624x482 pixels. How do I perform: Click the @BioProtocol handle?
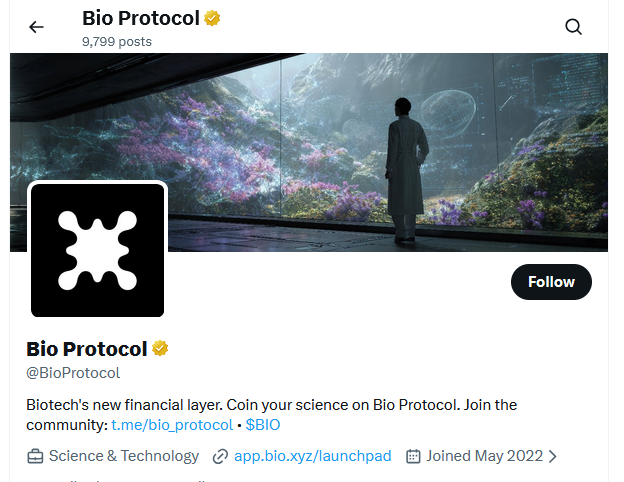(x=73, y=373)
